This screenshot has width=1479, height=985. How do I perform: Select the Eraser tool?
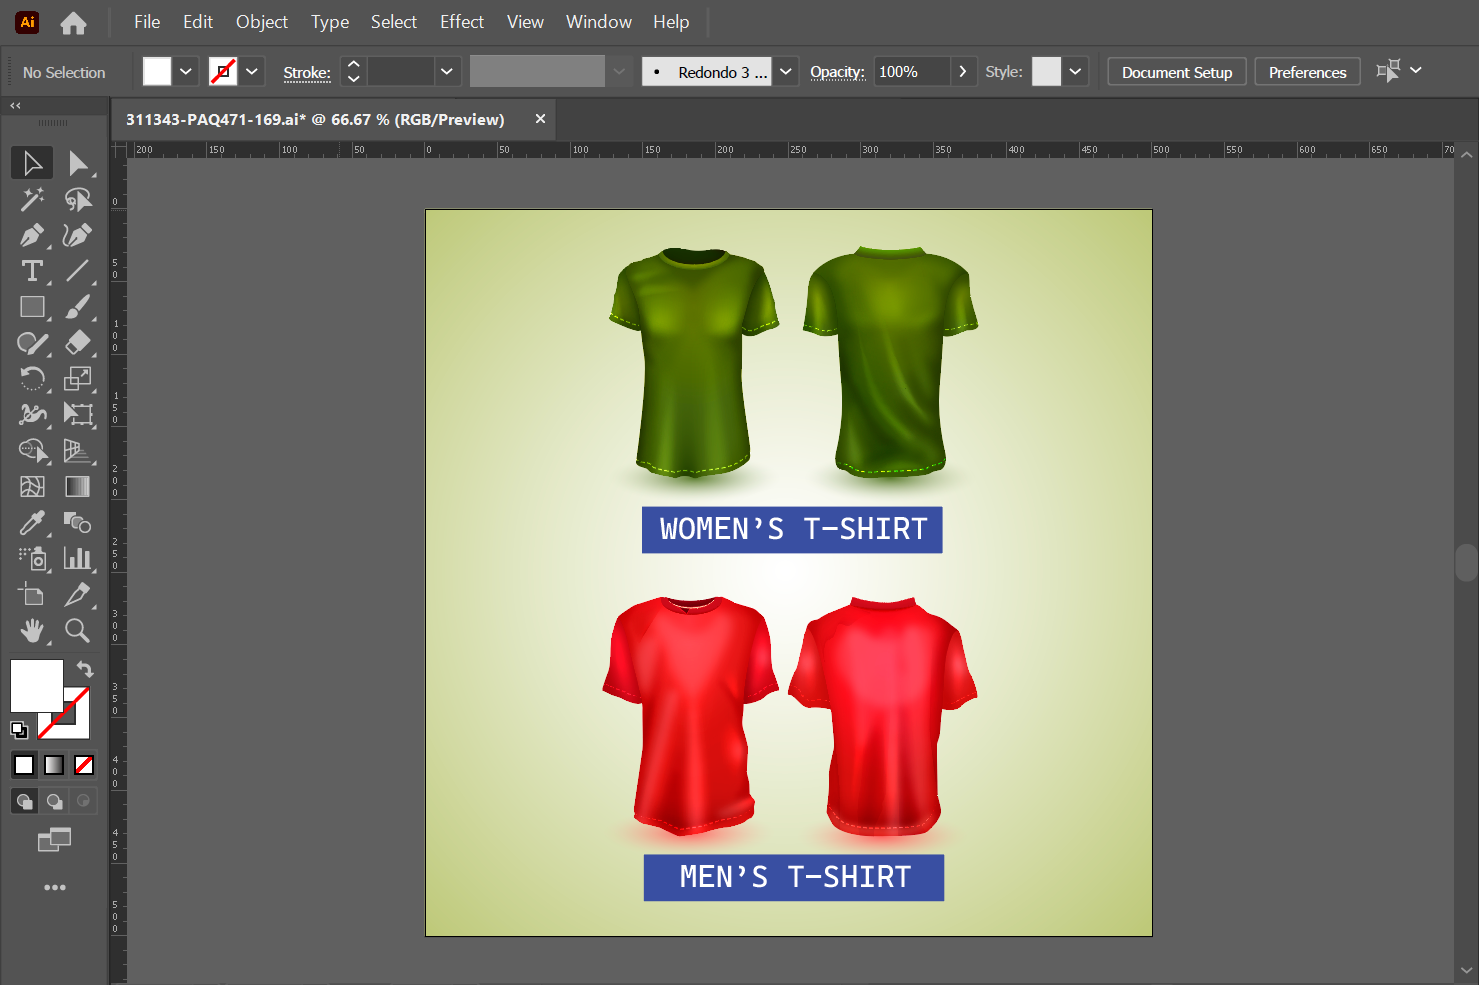pyautogui.click(x=78, y=343)
